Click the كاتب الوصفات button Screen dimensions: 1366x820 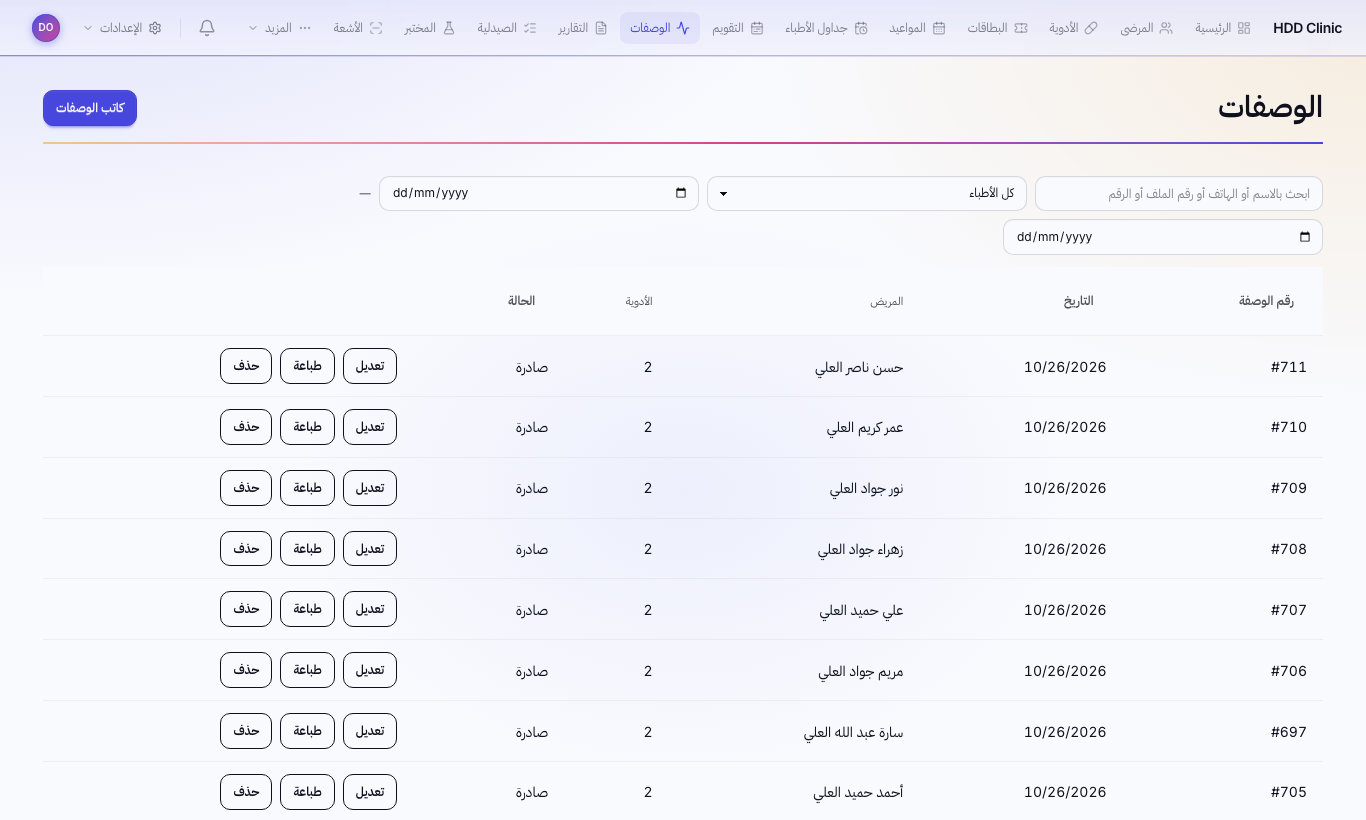coord(90,108)
